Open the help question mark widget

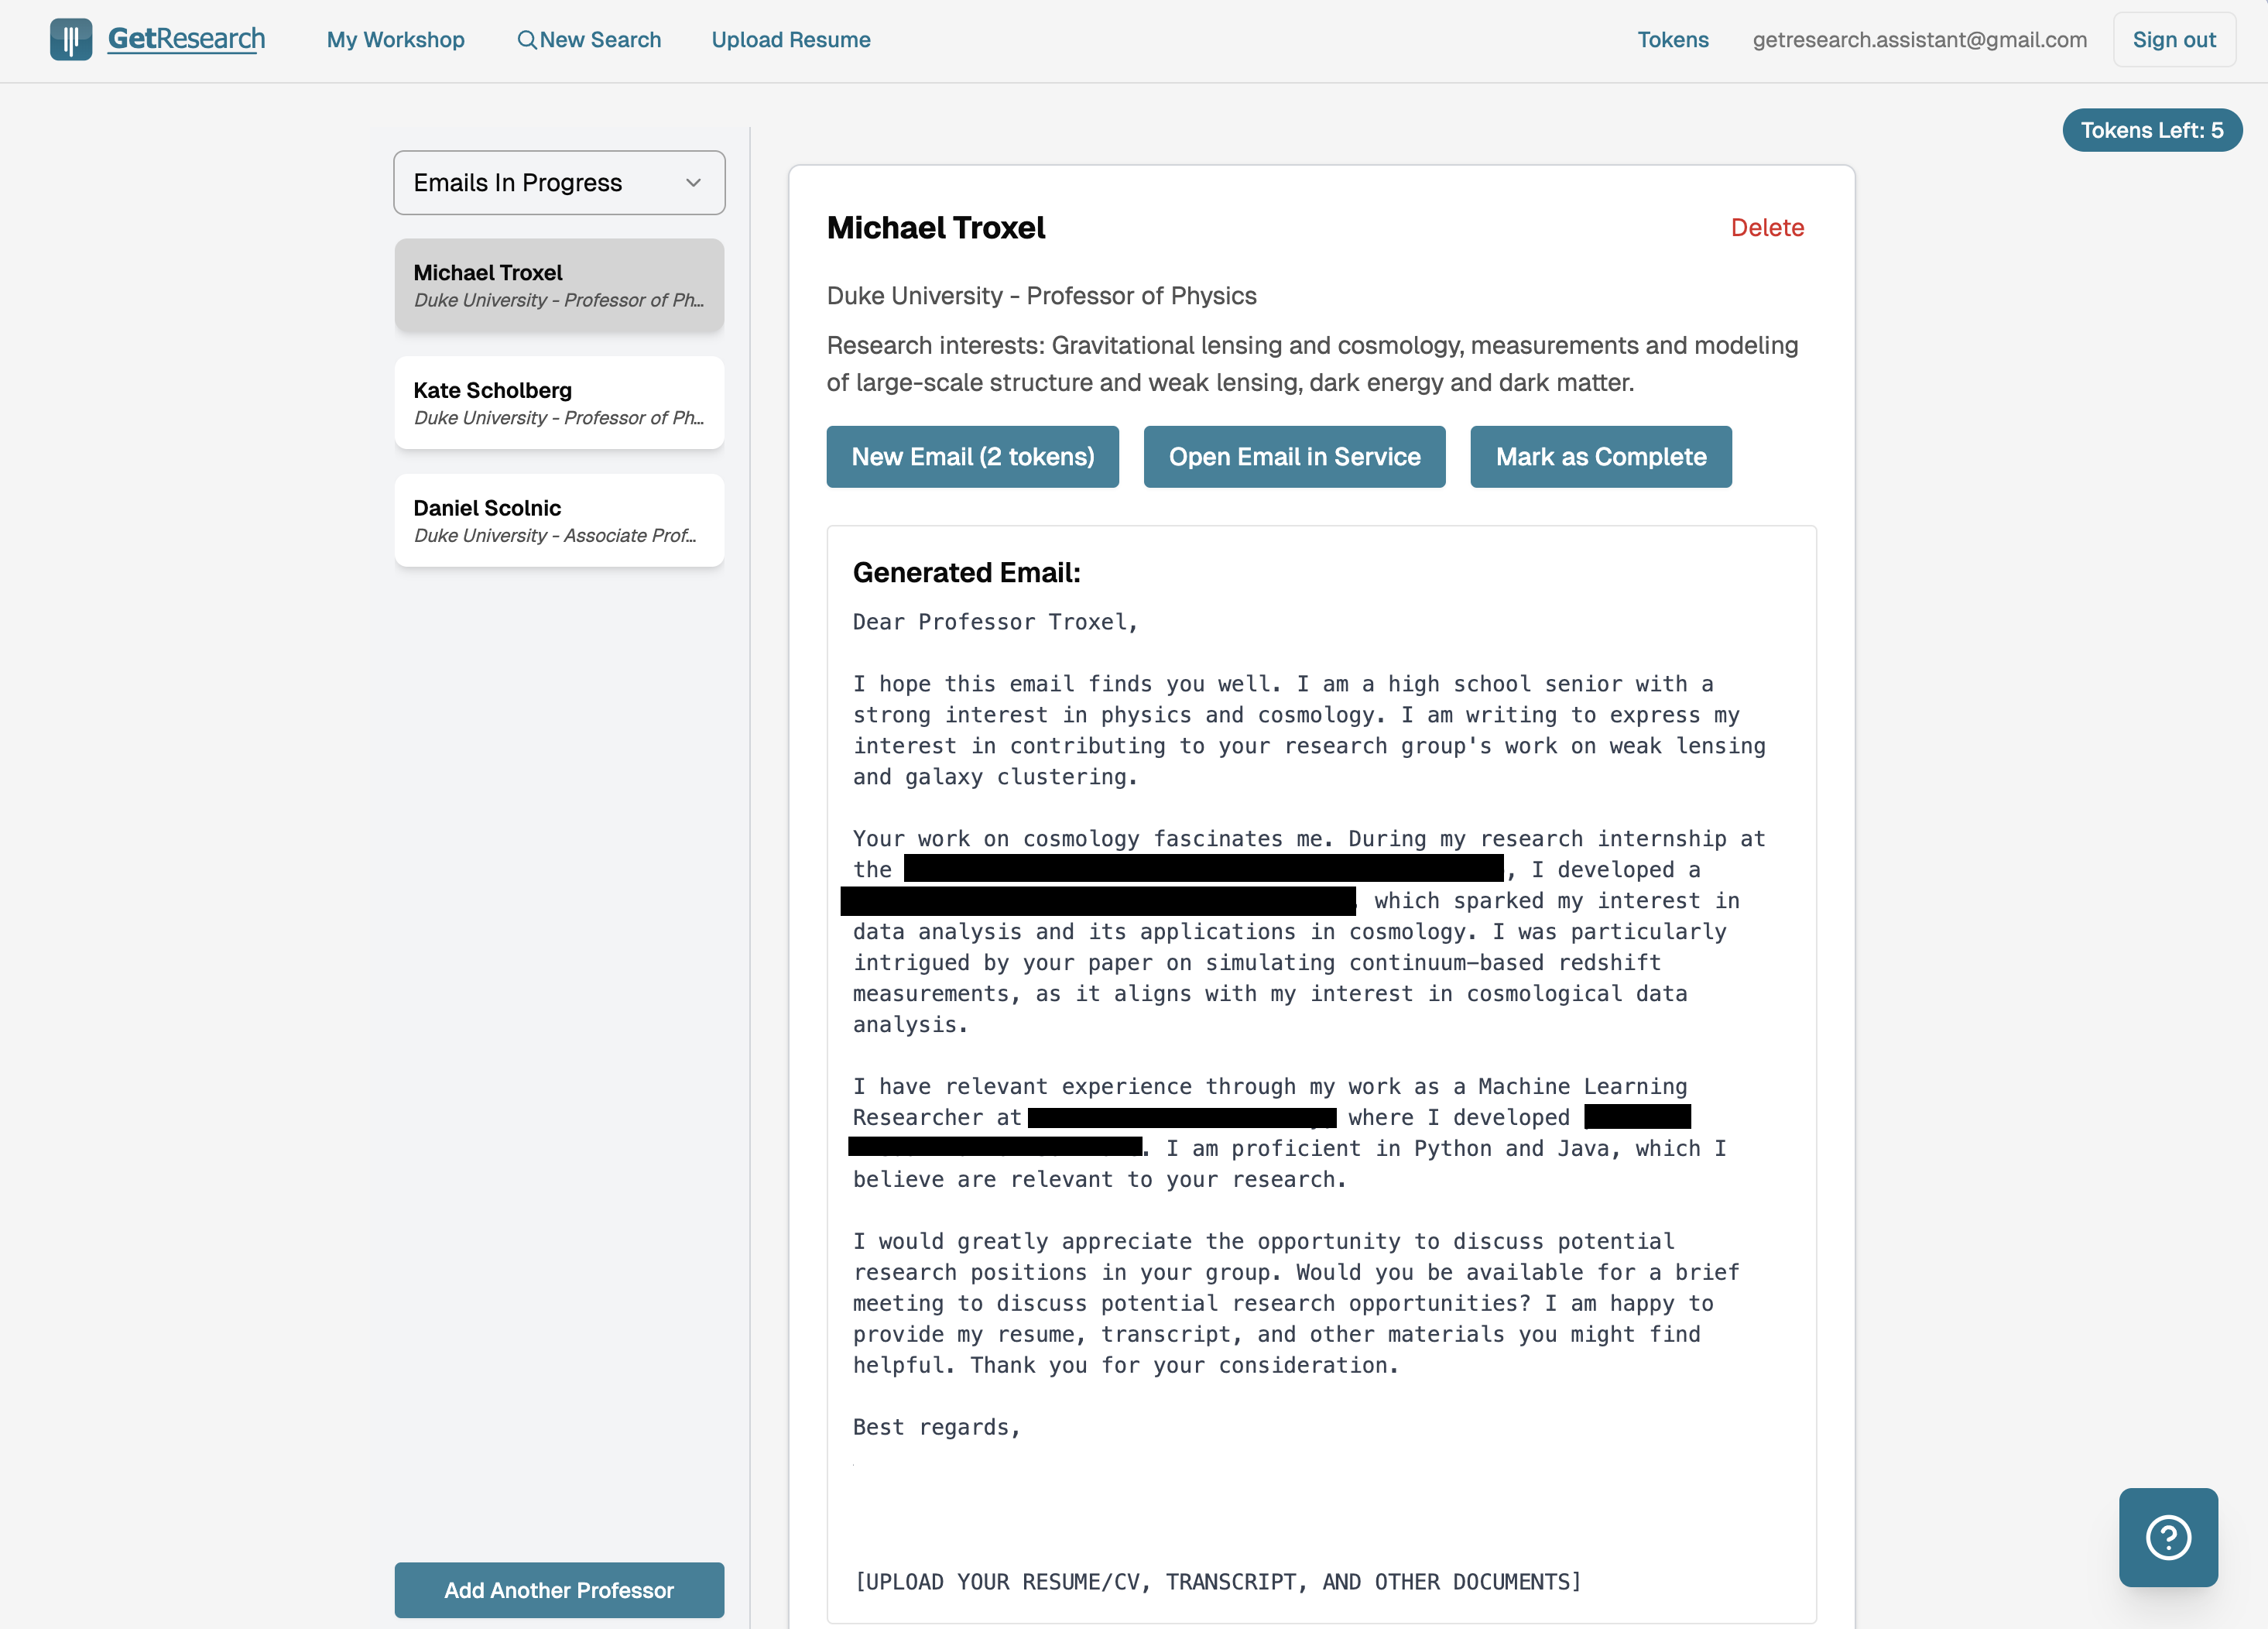coord(2167,1536)
